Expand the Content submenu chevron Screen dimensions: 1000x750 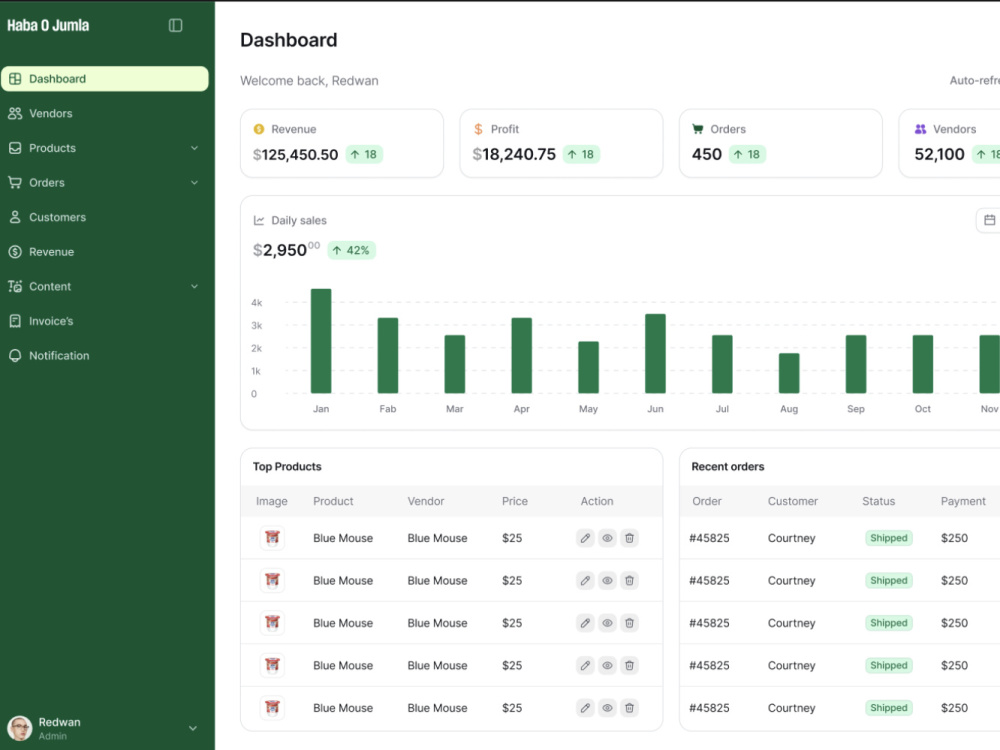(x=194, y=286)
